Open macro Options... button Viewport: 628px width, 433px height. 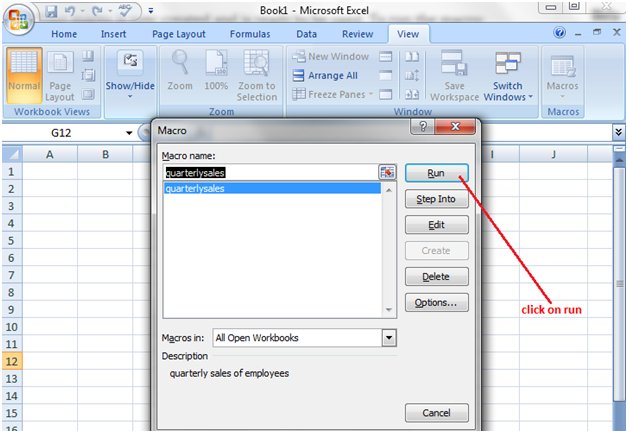(x=436, y=302)
